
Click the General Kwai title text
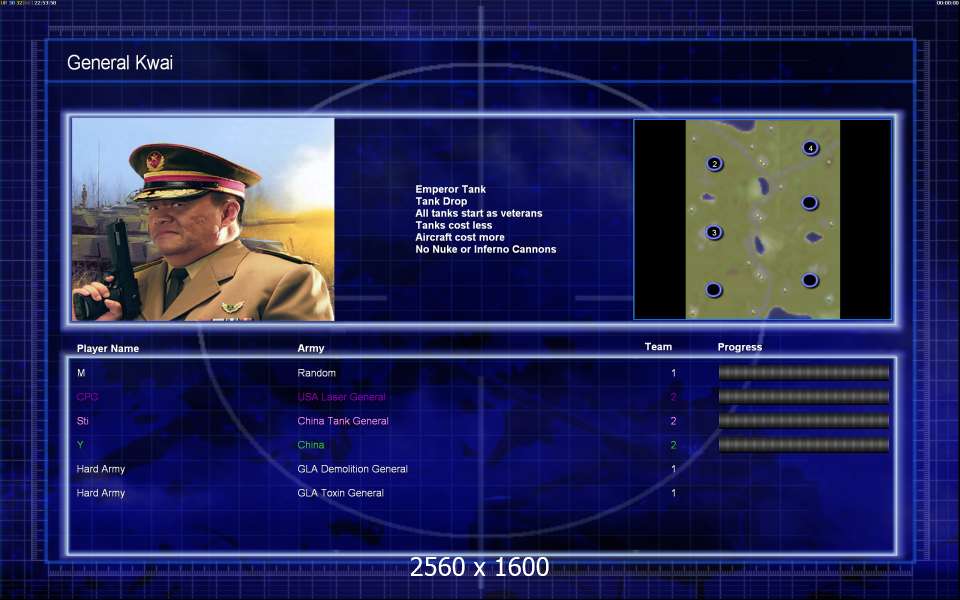coord(120,62)
